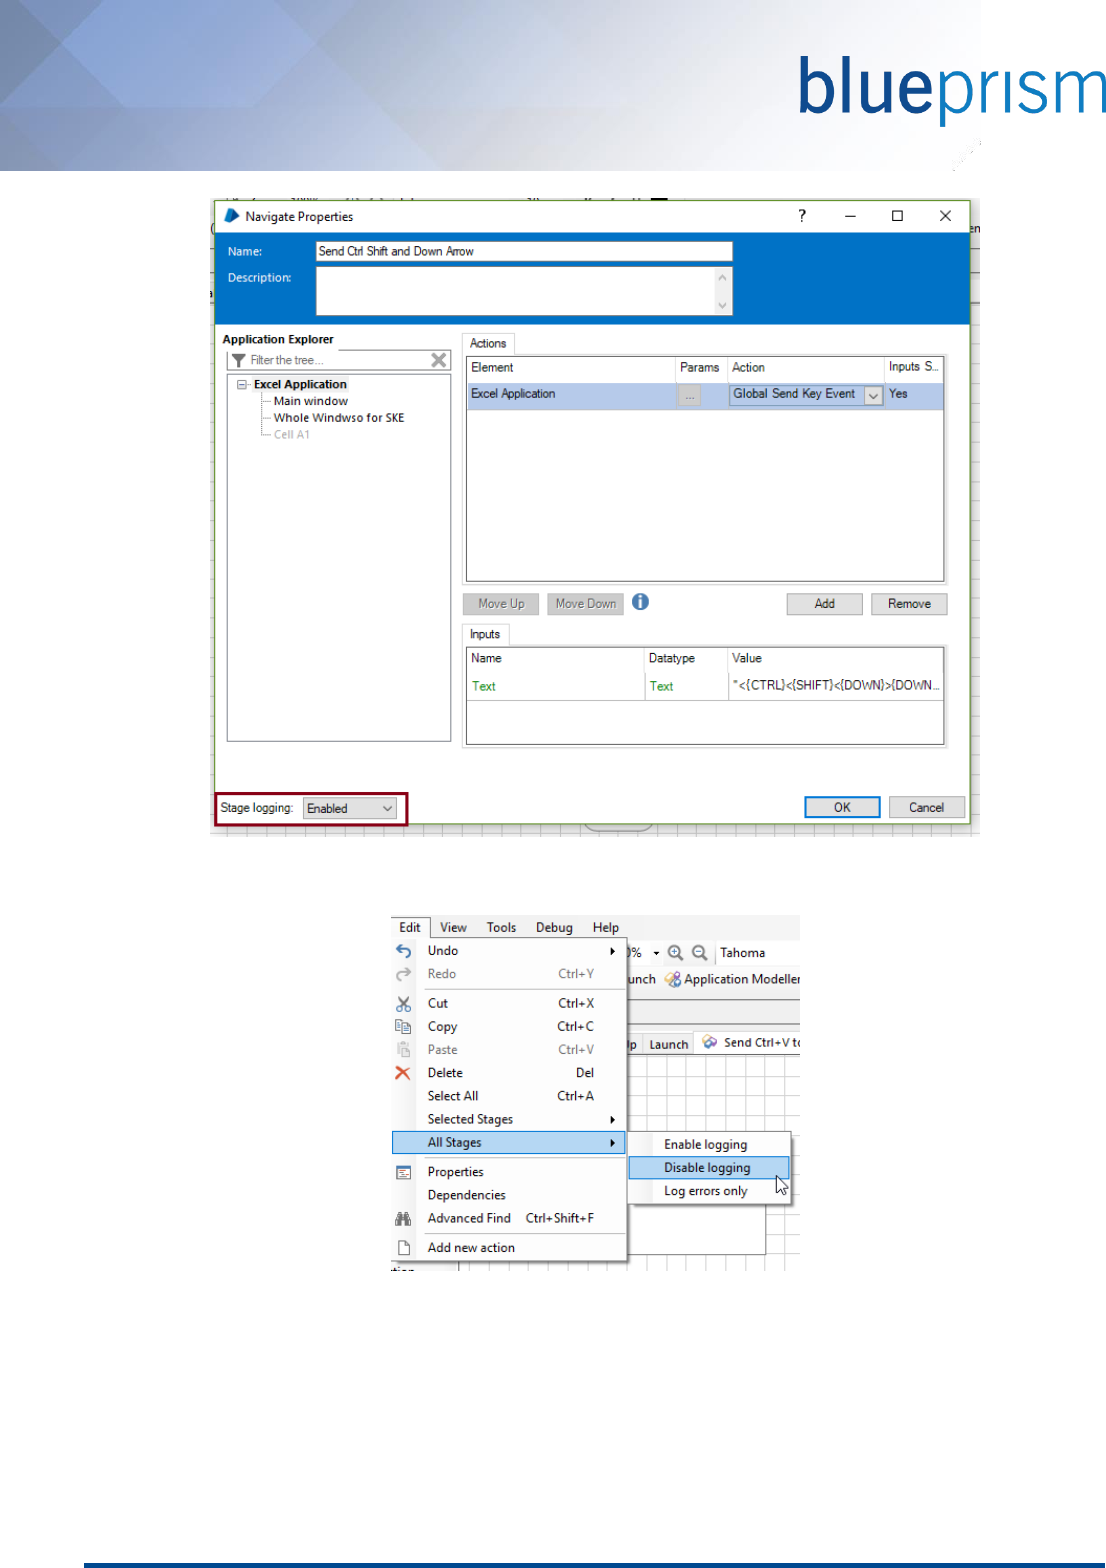Click the Properties sheet icon in Edit menu
This screenshot has height=1568, width=1106.
pyautogui.click(x=404, y=1172)
